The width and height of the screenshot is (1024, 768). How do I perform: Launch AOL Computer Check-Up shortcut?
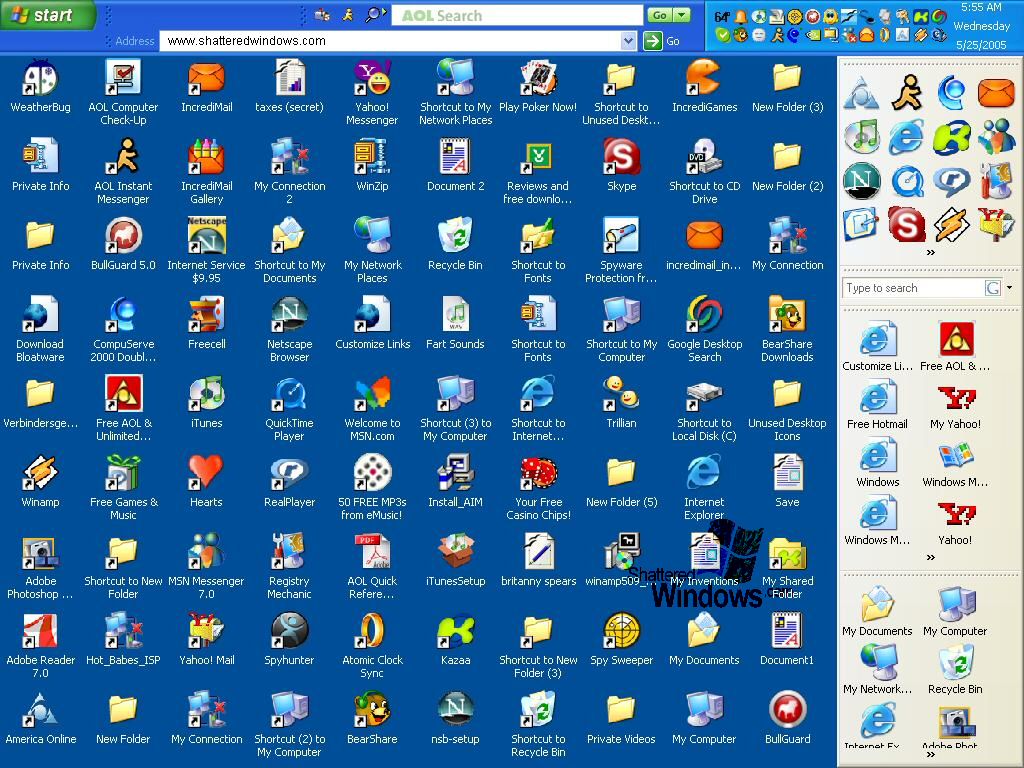click(x=123, y=92)
